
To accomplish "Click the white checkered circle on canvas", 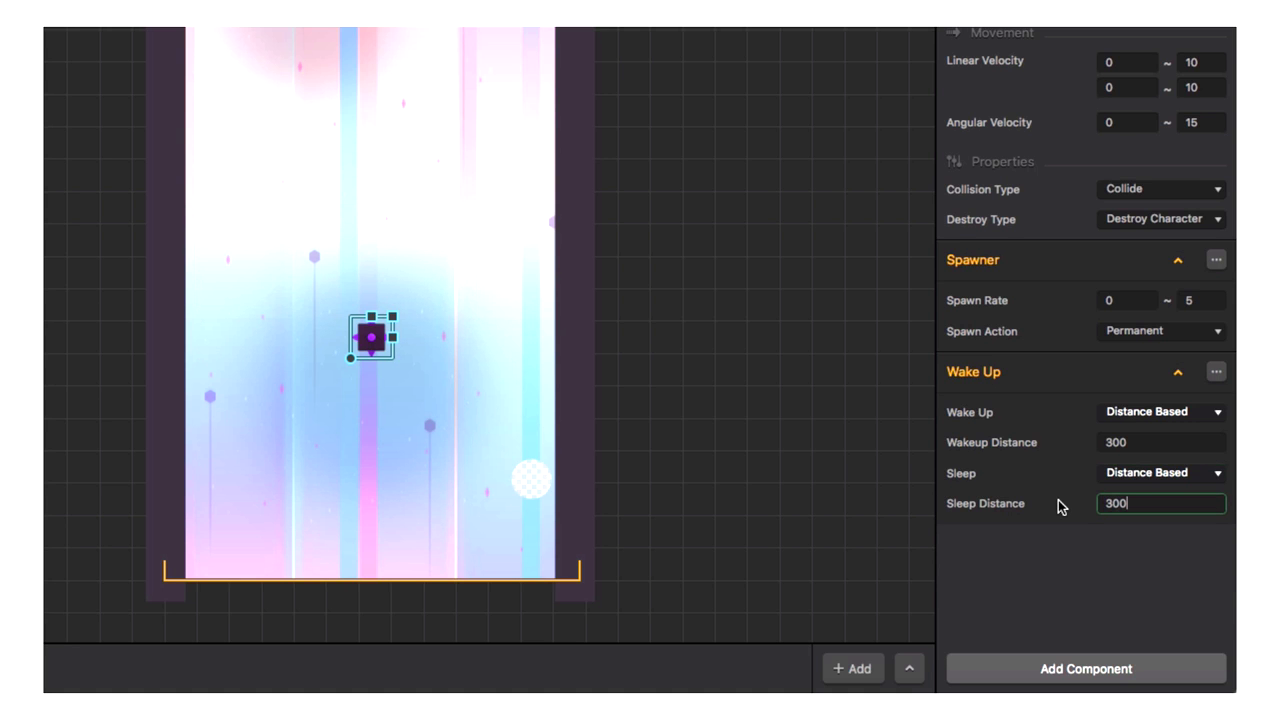I will (531, 479).
